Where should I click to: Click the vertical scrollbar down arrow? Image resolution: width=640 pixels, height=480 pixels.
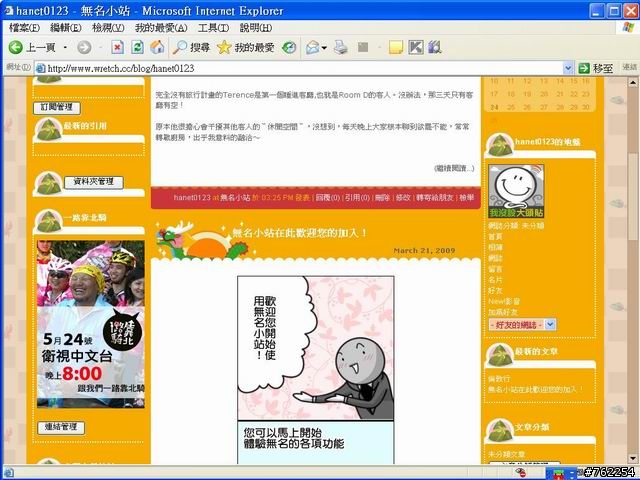pos(633,458)
